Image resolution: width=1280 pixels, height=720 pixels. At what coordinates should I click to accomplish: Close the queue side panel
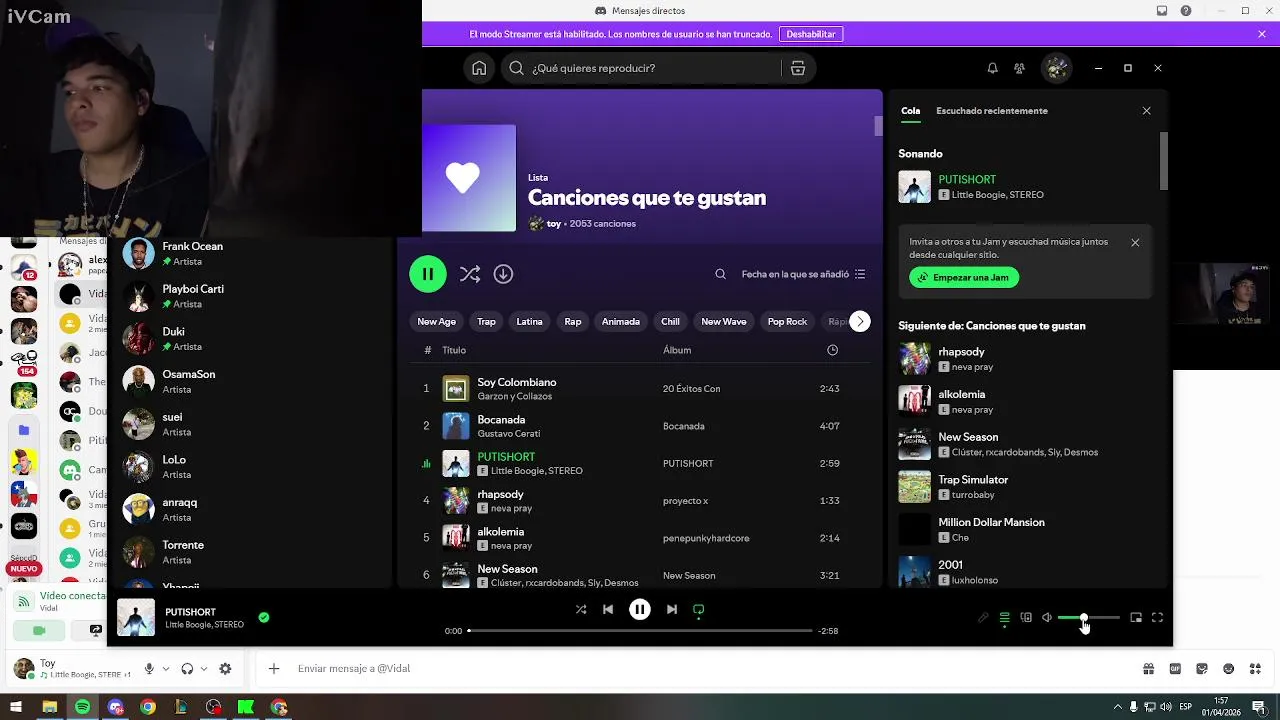tap(1146, 111)
